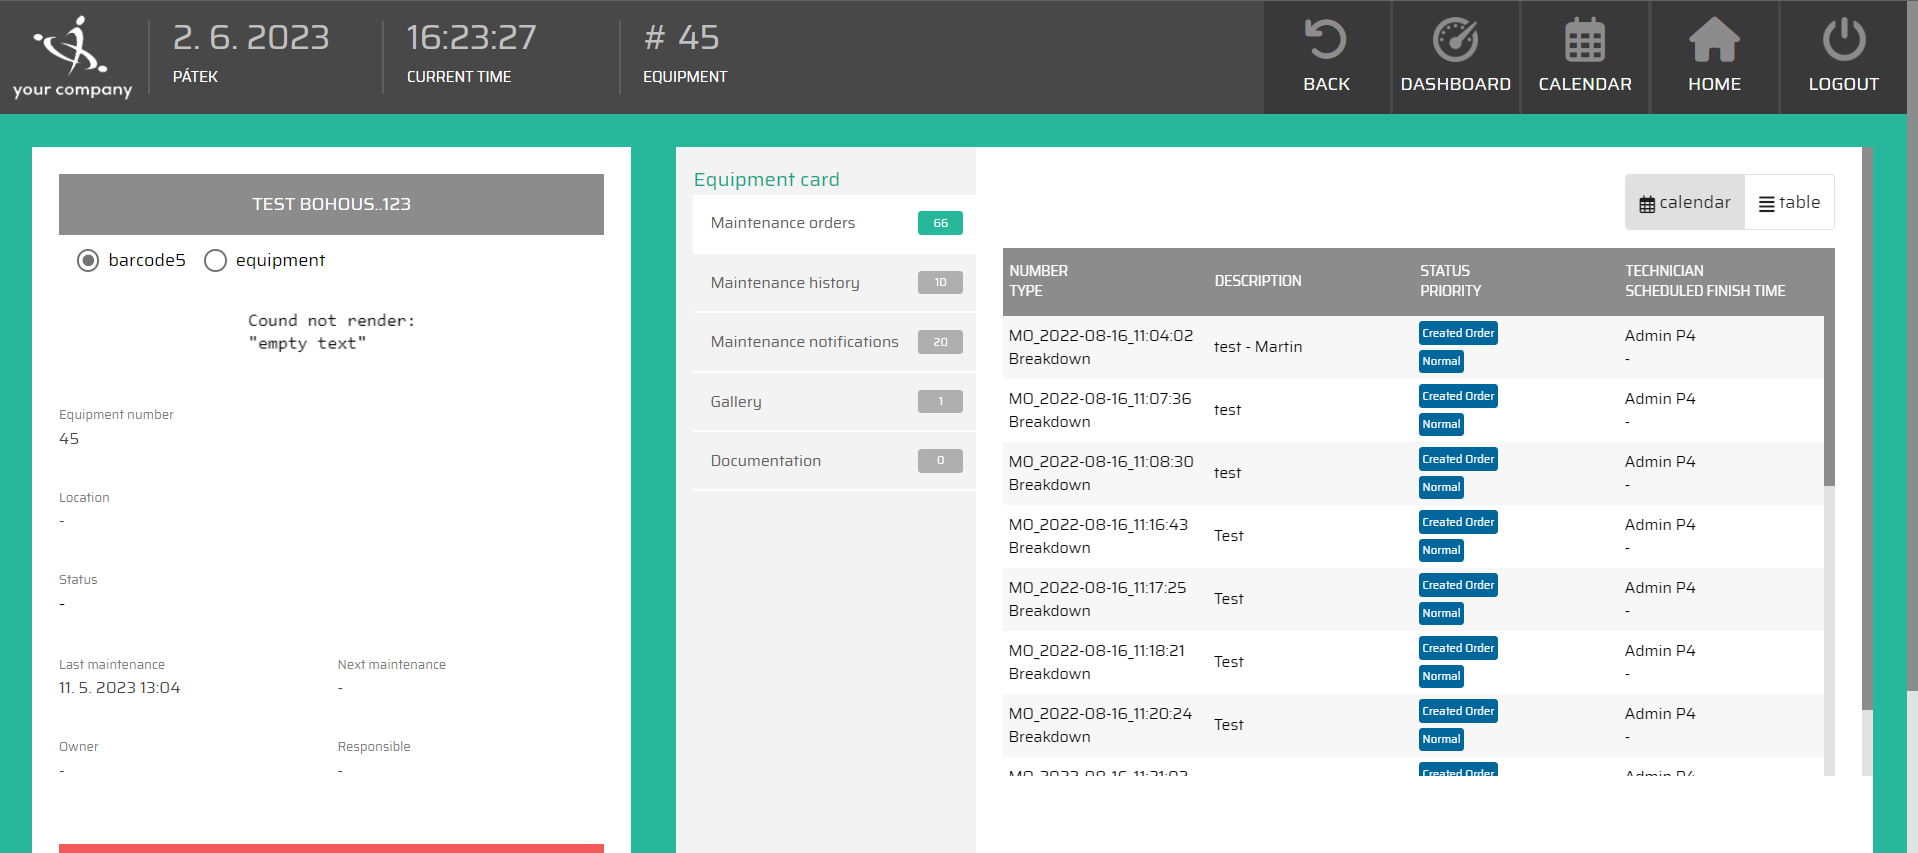
Task: Open the Dashboard gauge icon
Action: [x=1455, y=41]
